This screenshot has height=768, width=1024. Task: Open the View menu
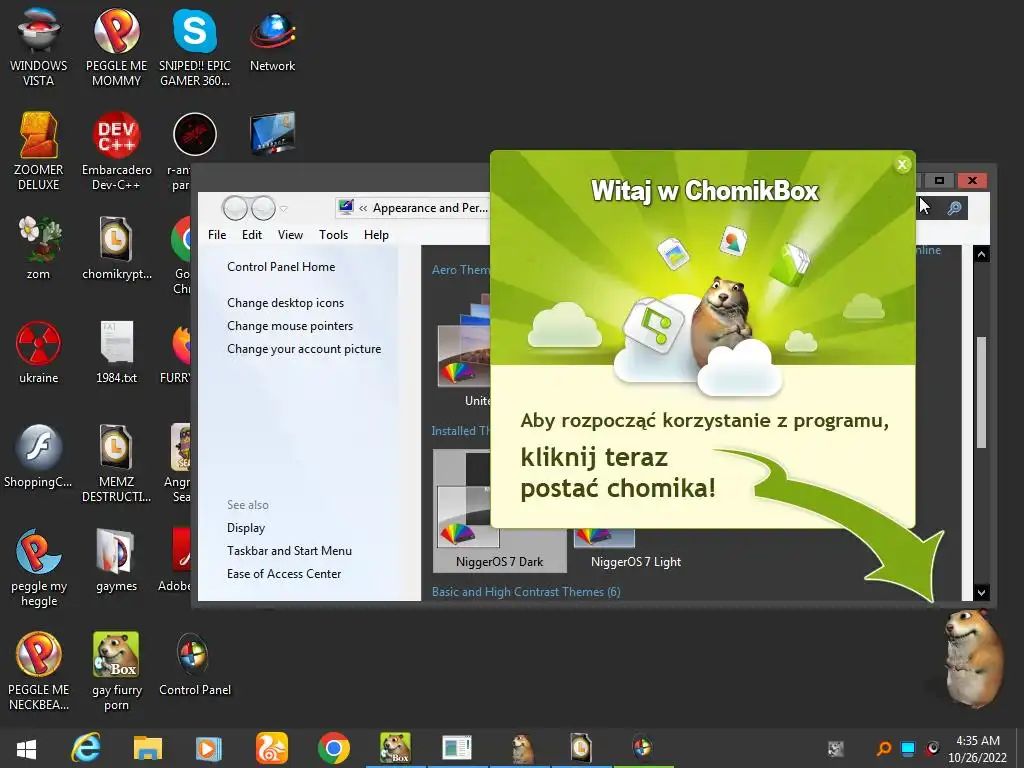click(290, 235)
